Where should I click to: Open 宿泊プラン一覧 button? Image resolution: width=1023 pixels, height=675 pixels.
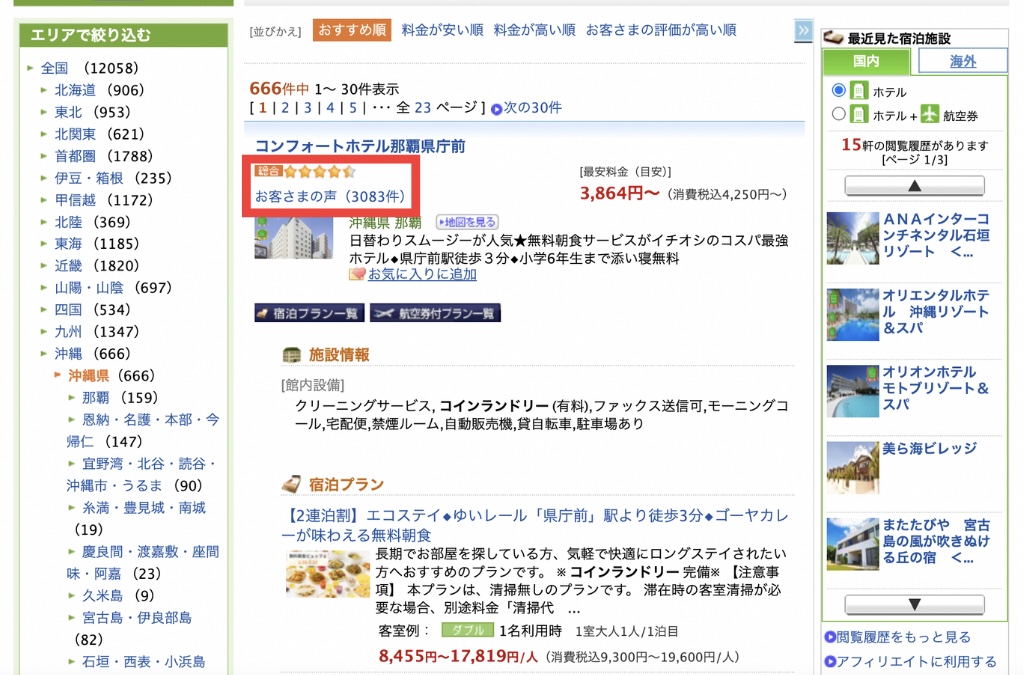coord(308,313)
